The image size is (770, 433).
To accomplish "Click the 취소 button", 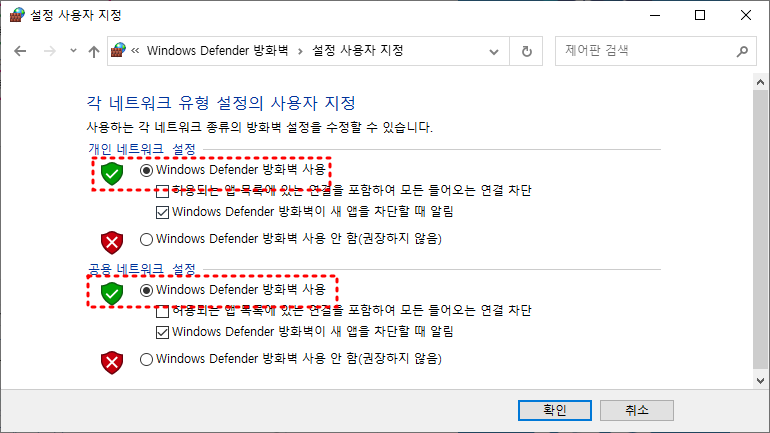I will pyautogui.click(x=637, y=410).
